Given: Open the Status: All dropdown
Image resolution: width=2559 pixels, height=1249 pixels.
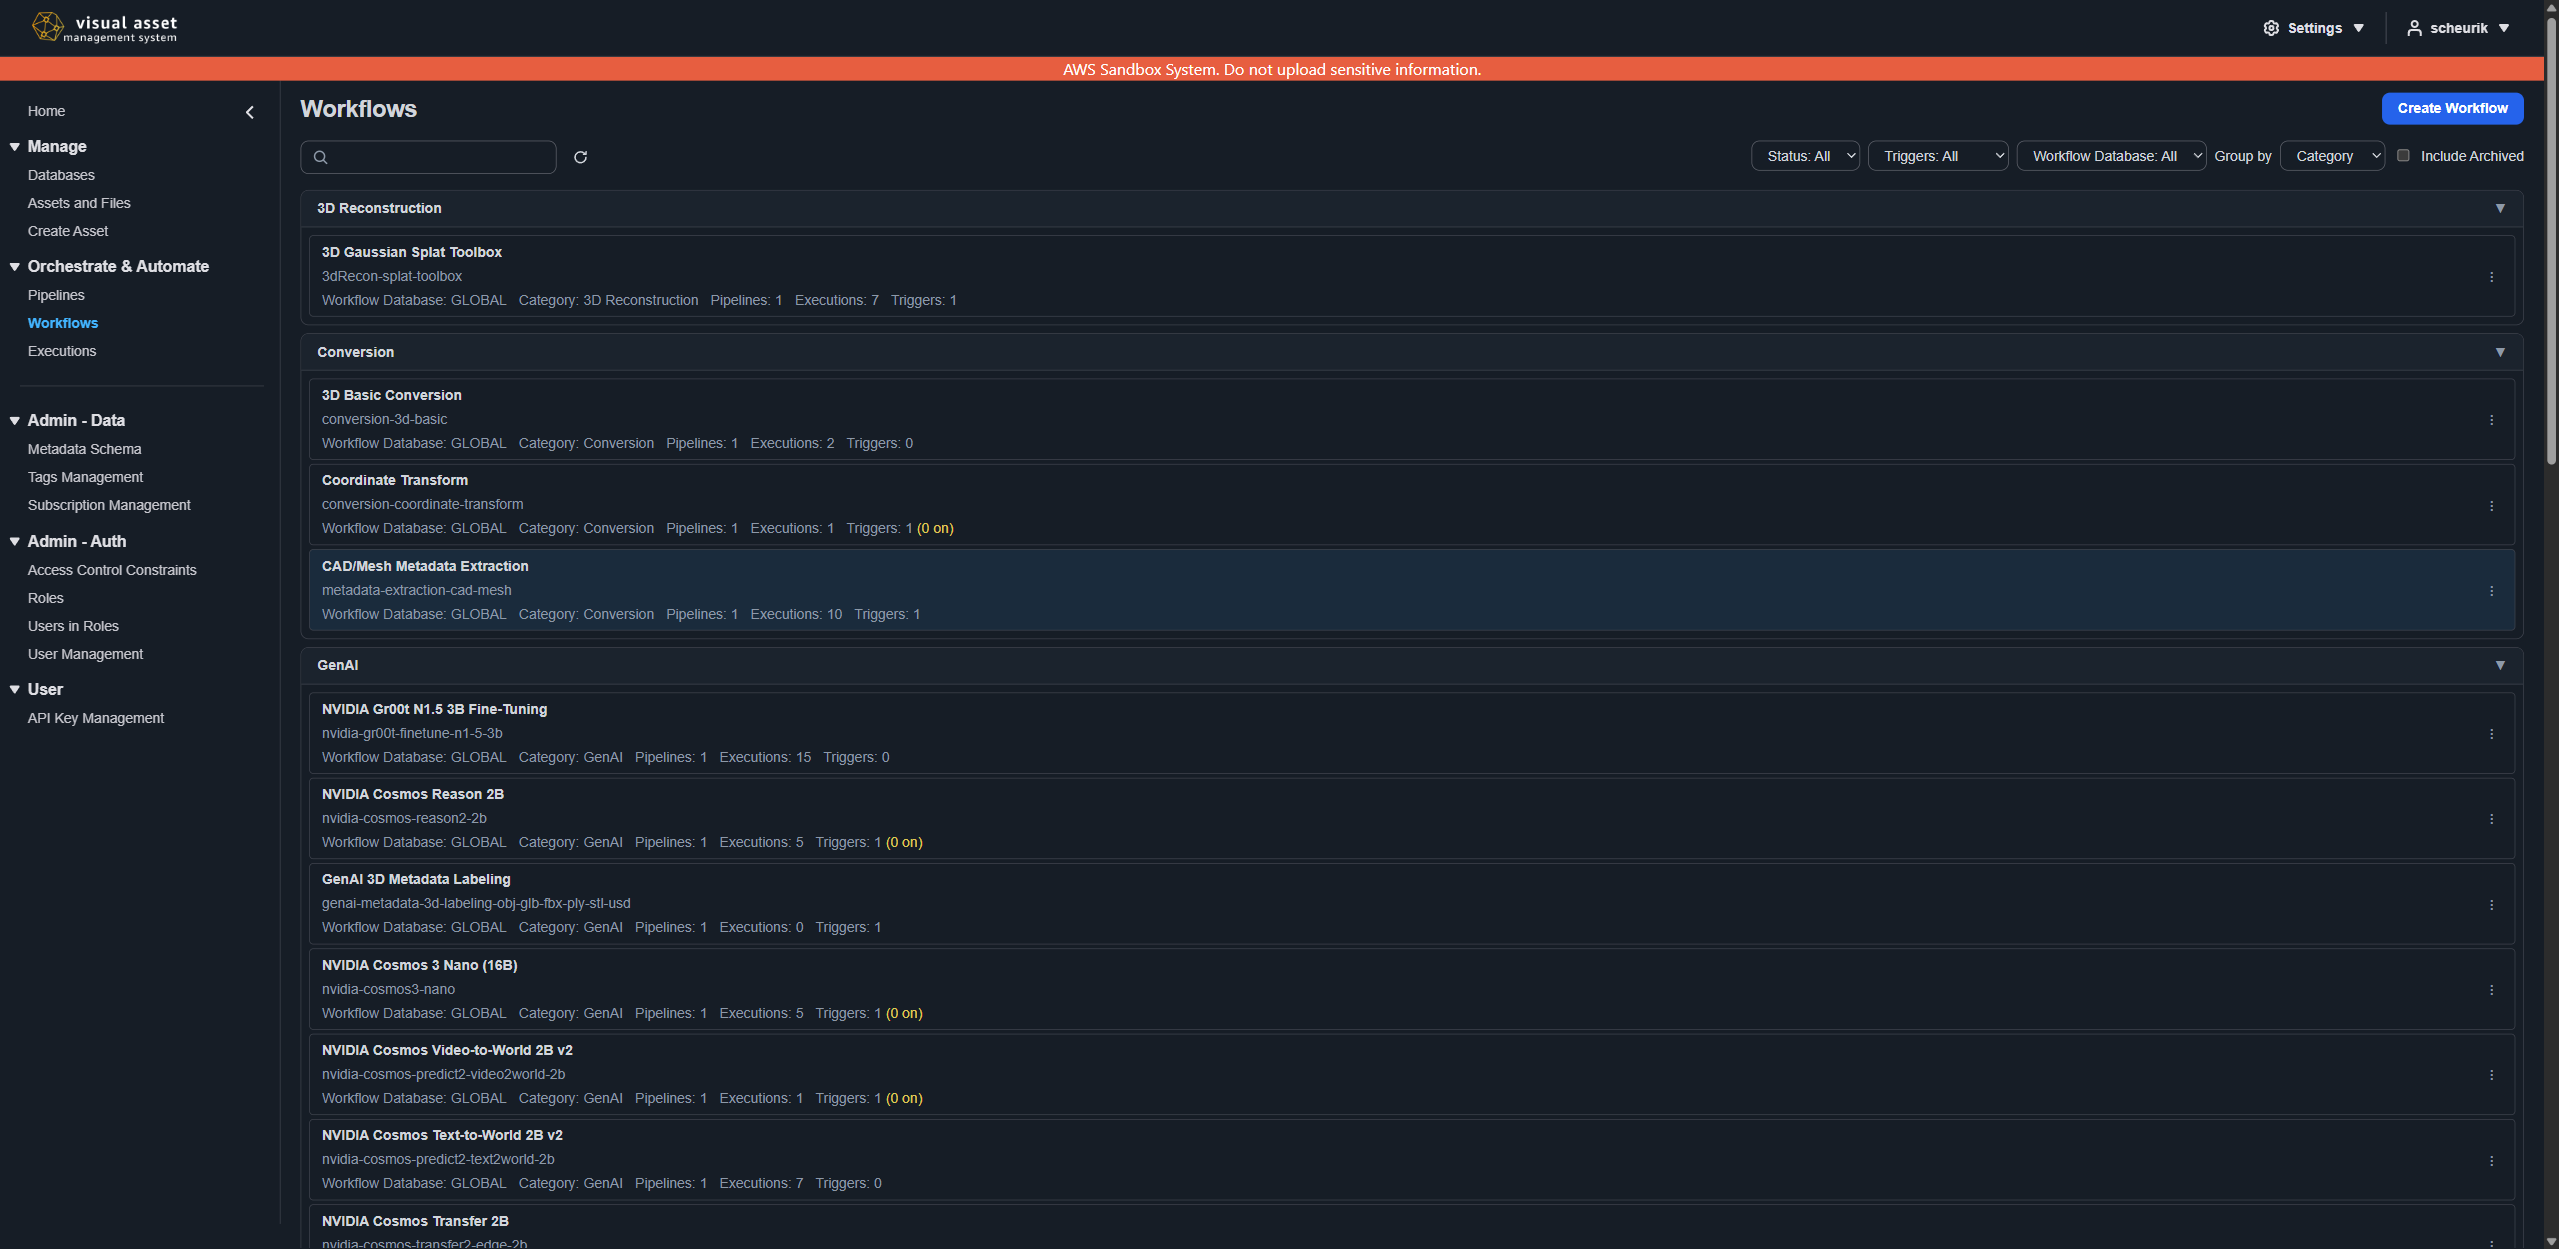Looking at the screenshot, I should point(1804,156).
